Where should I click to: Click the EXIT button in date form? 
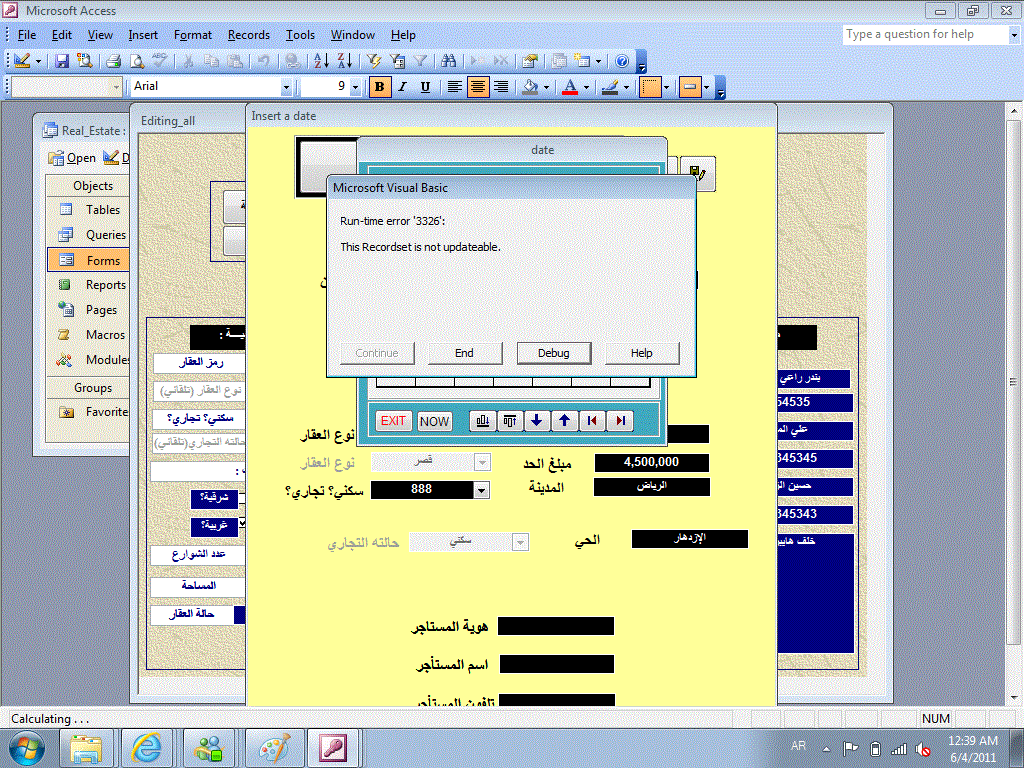(393, 421)
